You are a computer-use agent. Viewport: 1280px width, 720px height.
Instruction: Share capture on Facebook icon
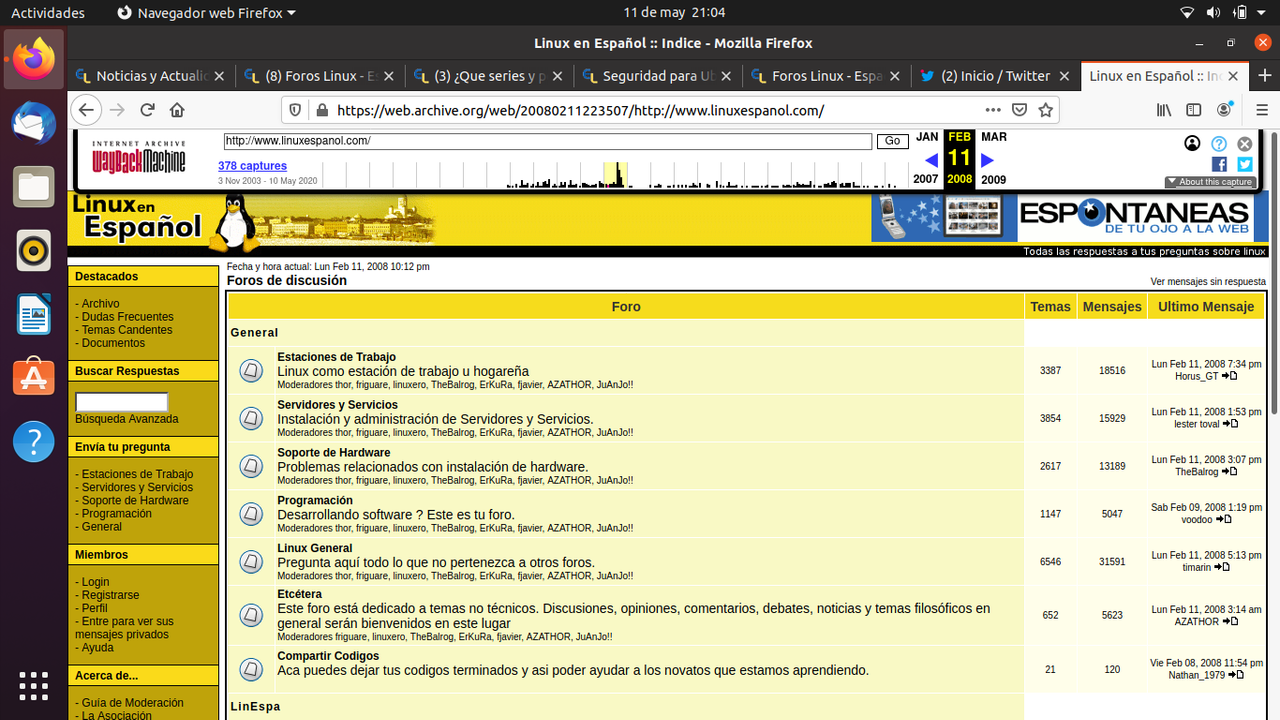click(x=1219, y=164)
